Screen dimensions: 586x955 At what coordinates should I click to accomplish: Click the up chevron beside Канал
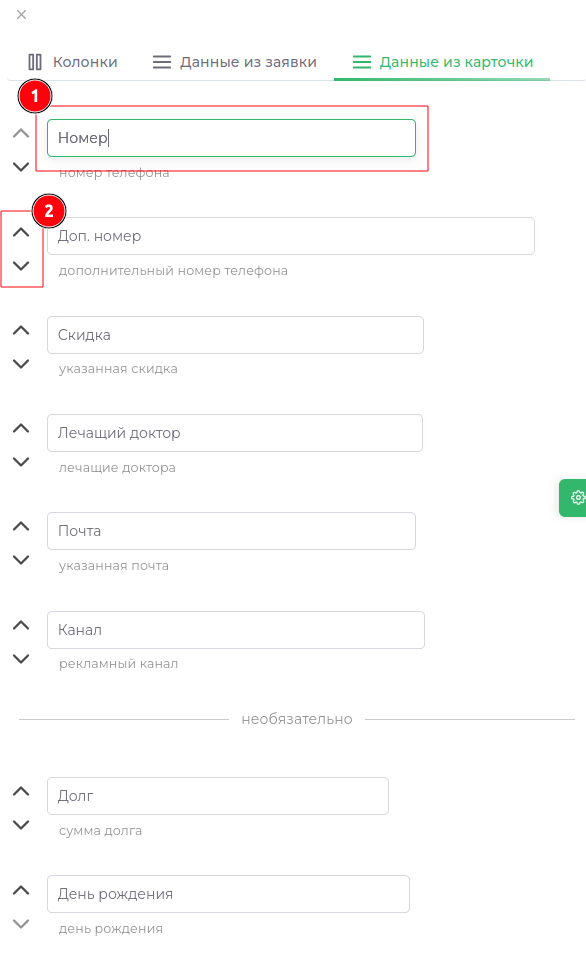pyautogui.click(x=21, y=624)
